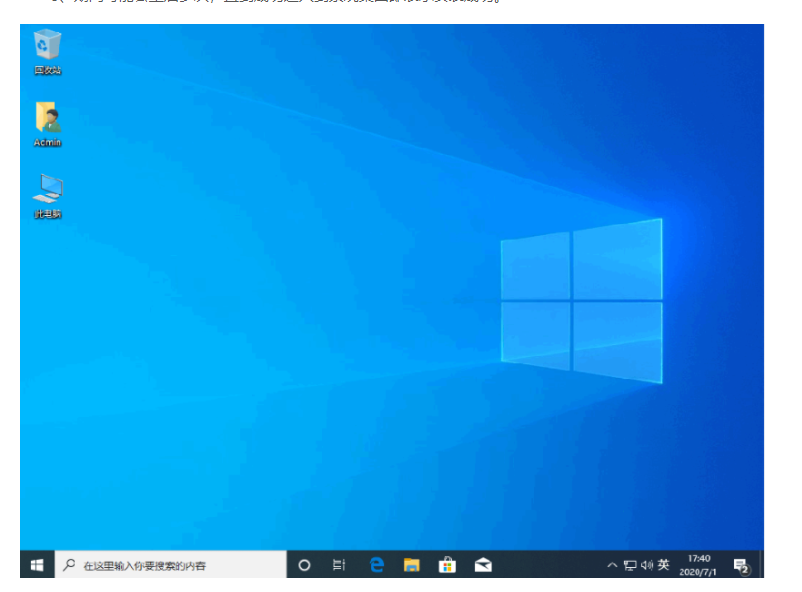Open the network status flyout
Screen dimensions: 802x592
(x=629, y=565)
